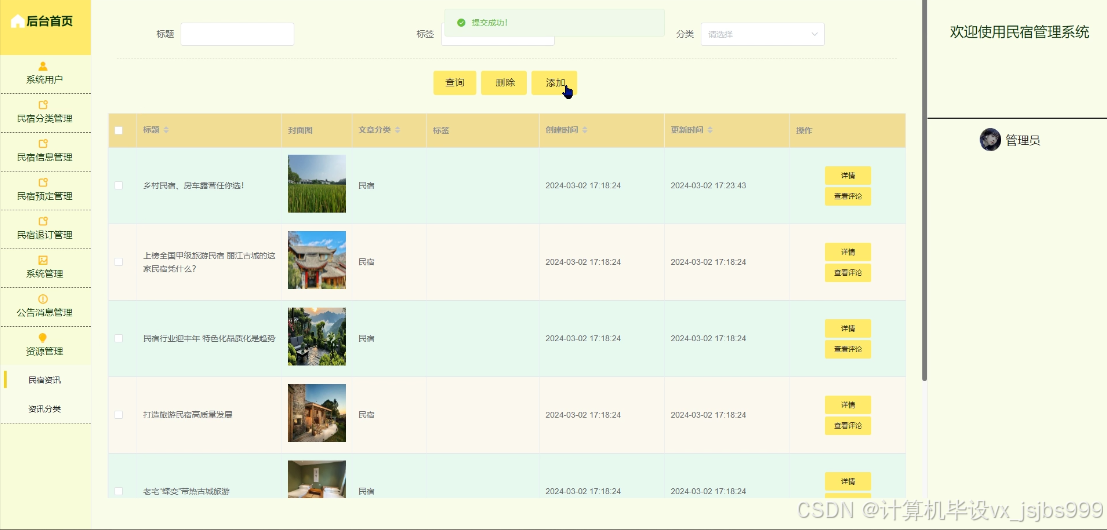The height and width of the screenshot is (530, 1107).
Task: Click 查看评论 for 上榜全国甲级旅游民宿 row
Action: (x=848, y=272)
